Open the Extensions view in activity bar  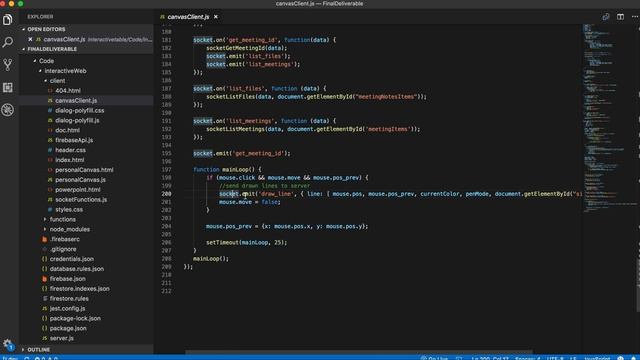tap(7, 87)
